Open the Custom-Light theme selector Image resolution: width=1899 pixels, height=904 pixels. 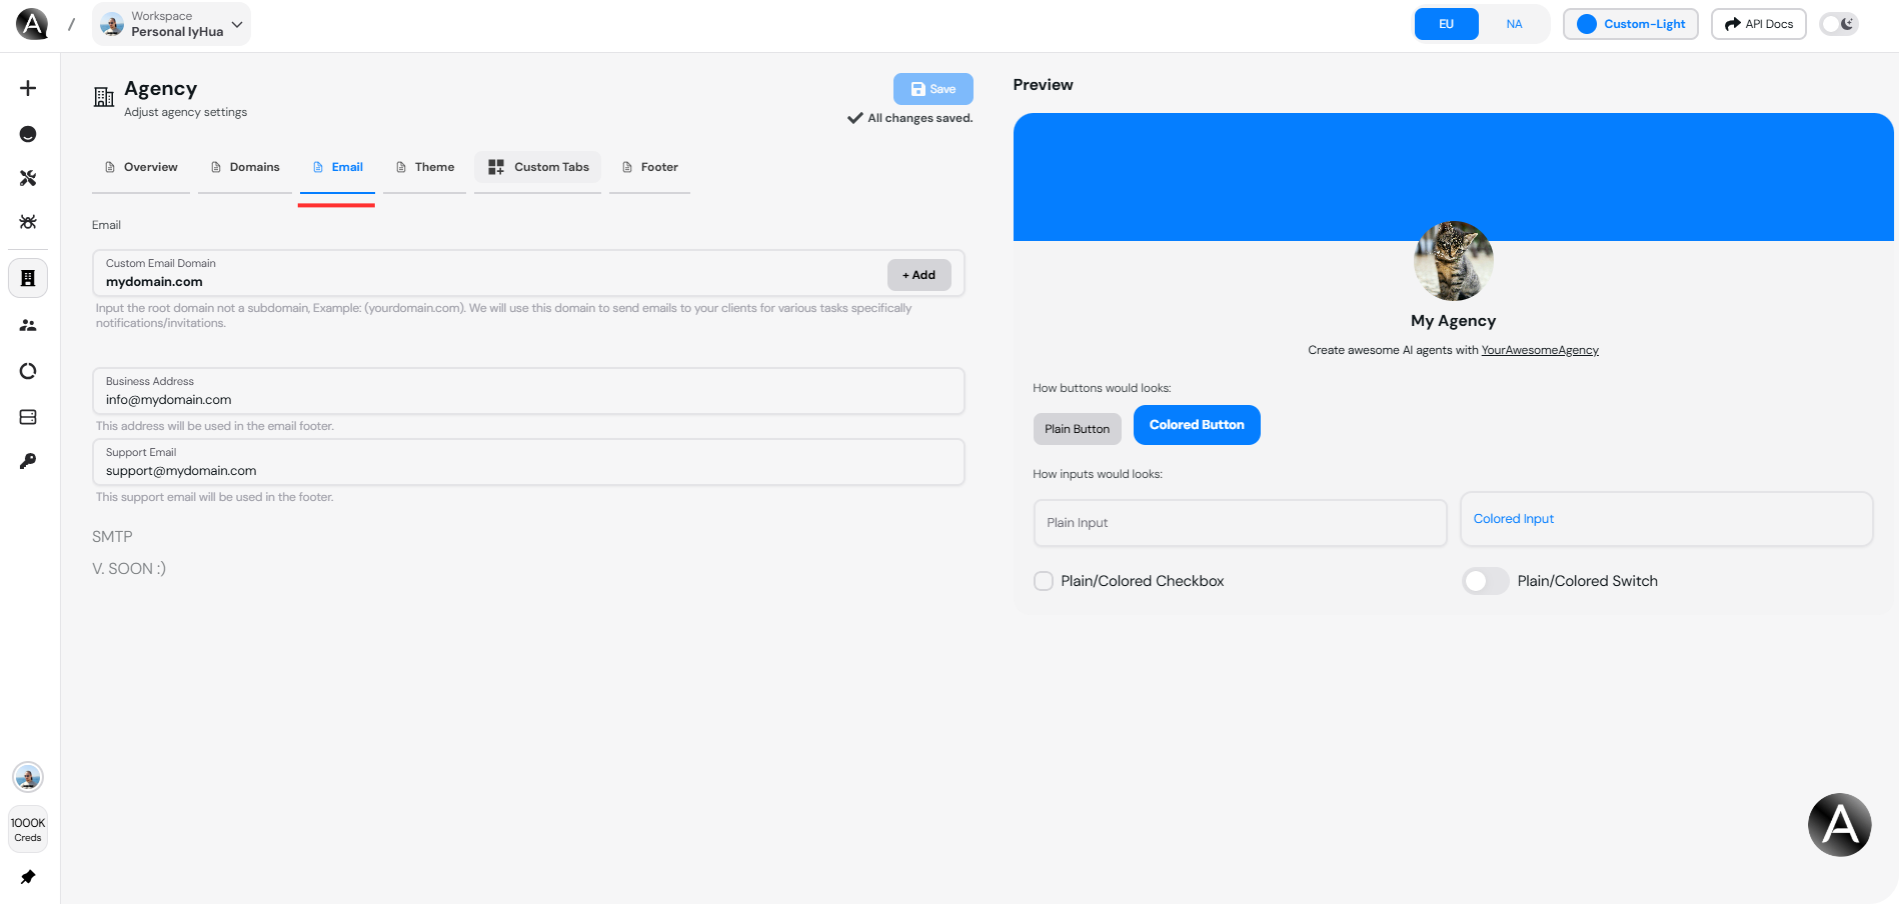[x=1630, y=23]
